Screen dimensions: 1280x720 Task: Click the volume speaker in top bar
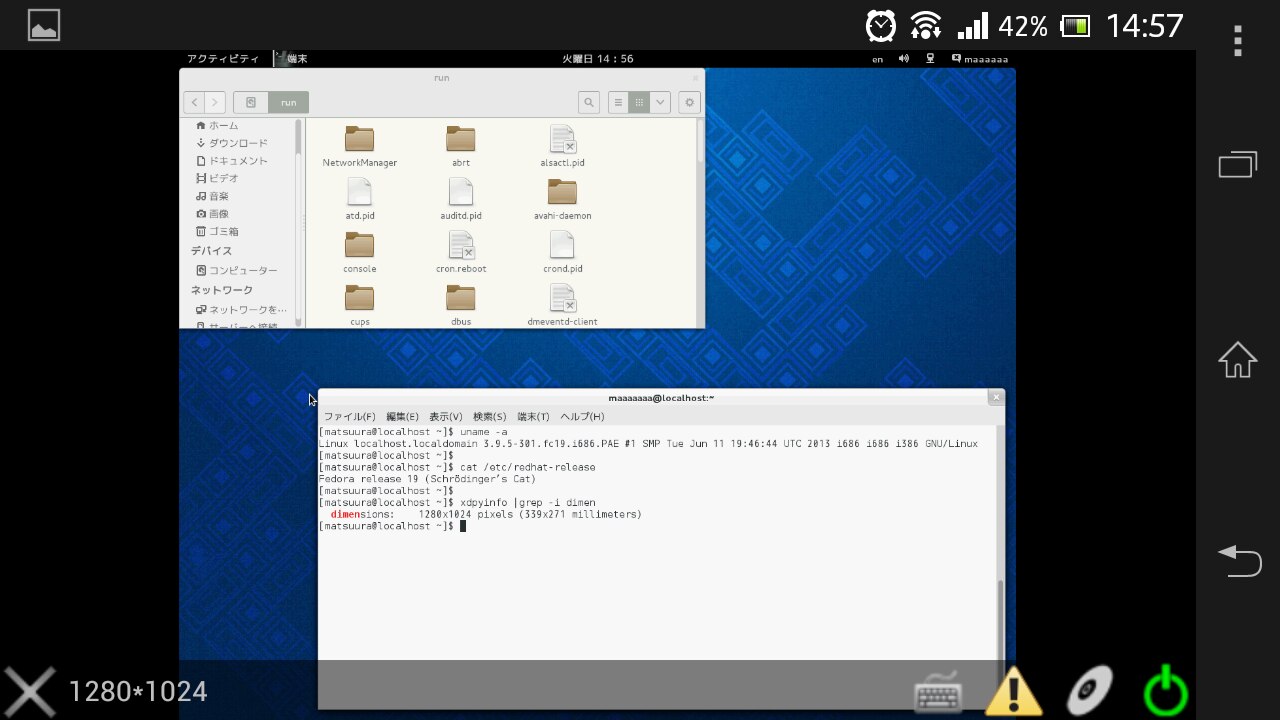(x=904, y=59)
